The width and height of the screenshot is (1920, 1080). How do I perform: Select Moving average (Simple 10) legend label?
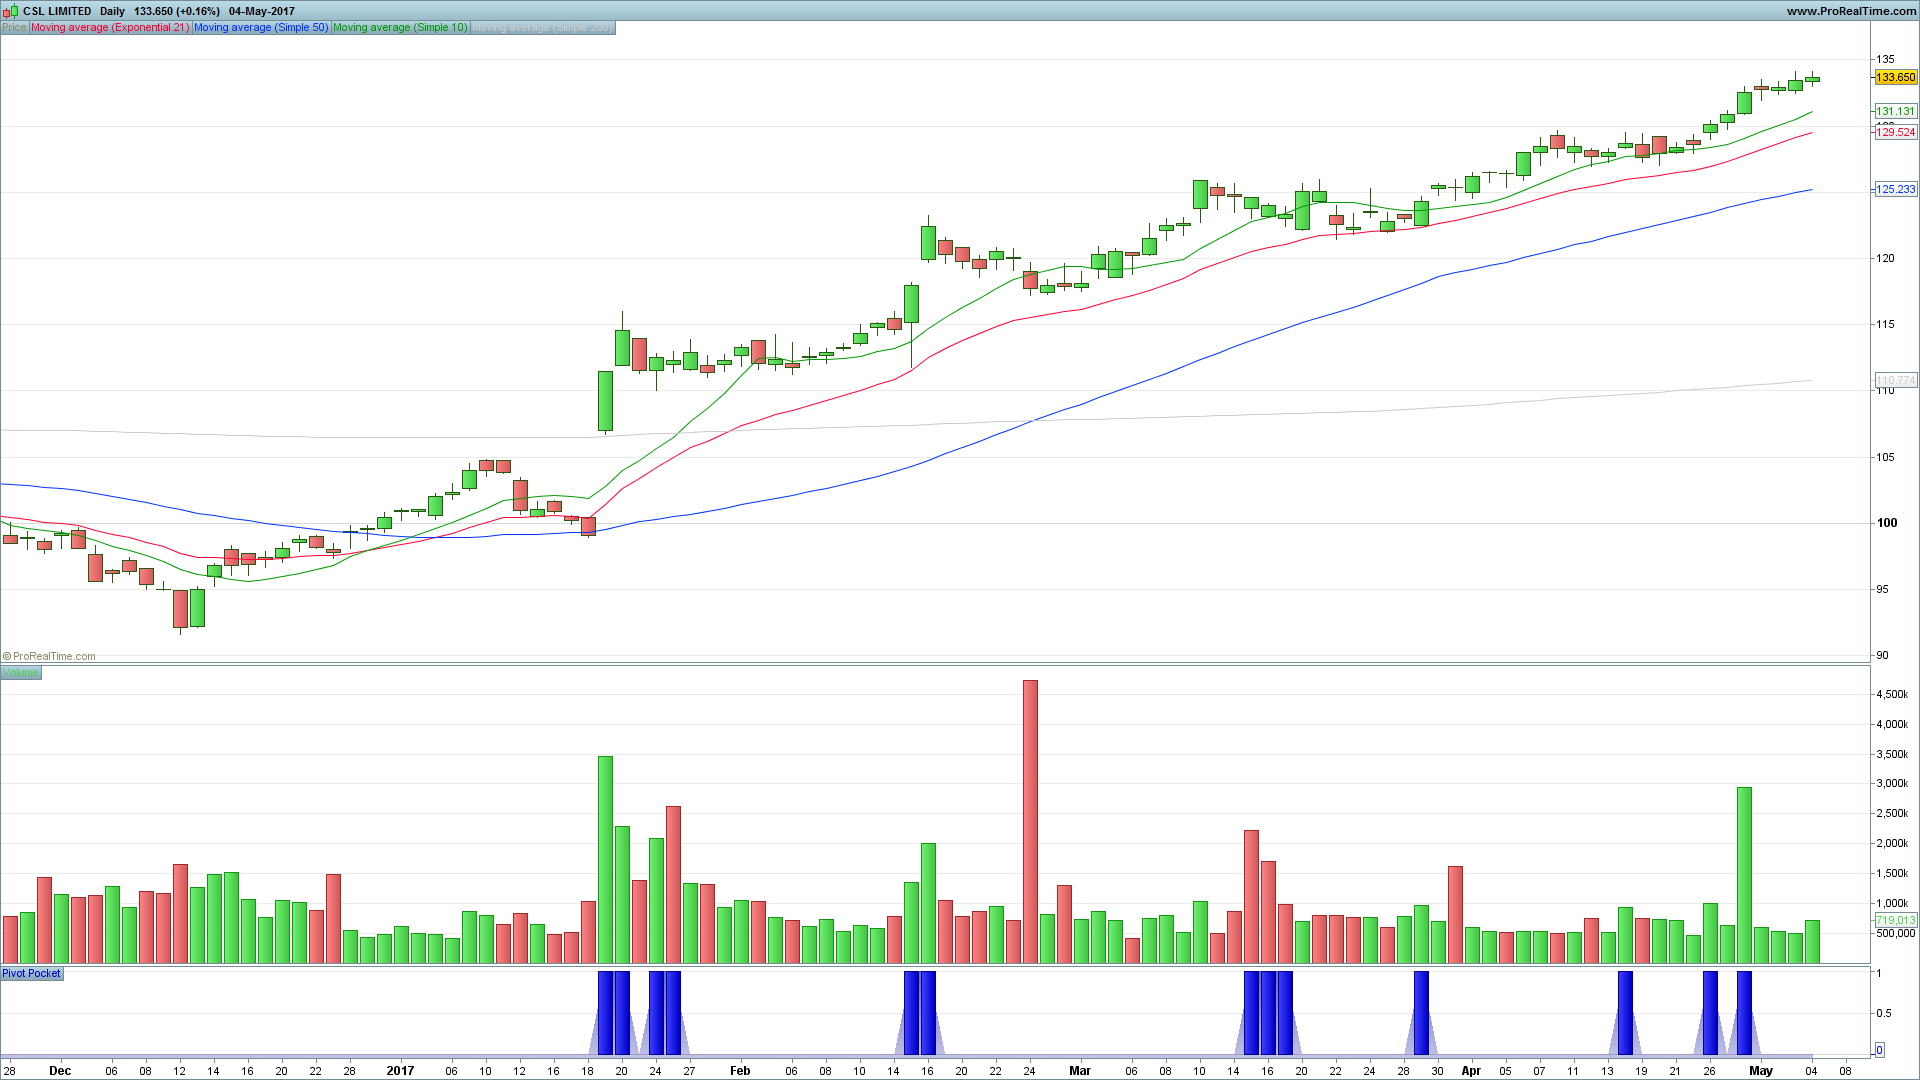[x=400, y=27]
